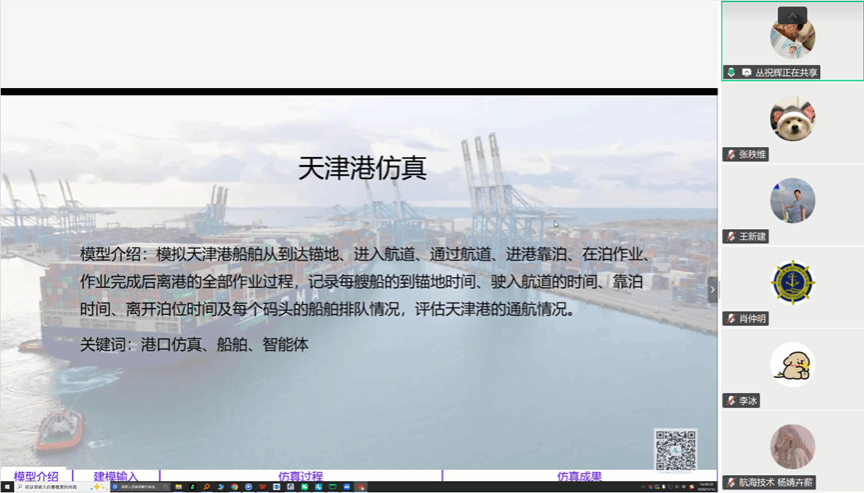The width and height of the screenshot is (864, 493).
Task: Click the muted microphone icon beside 肖仲明
Action: coord(731,319)
